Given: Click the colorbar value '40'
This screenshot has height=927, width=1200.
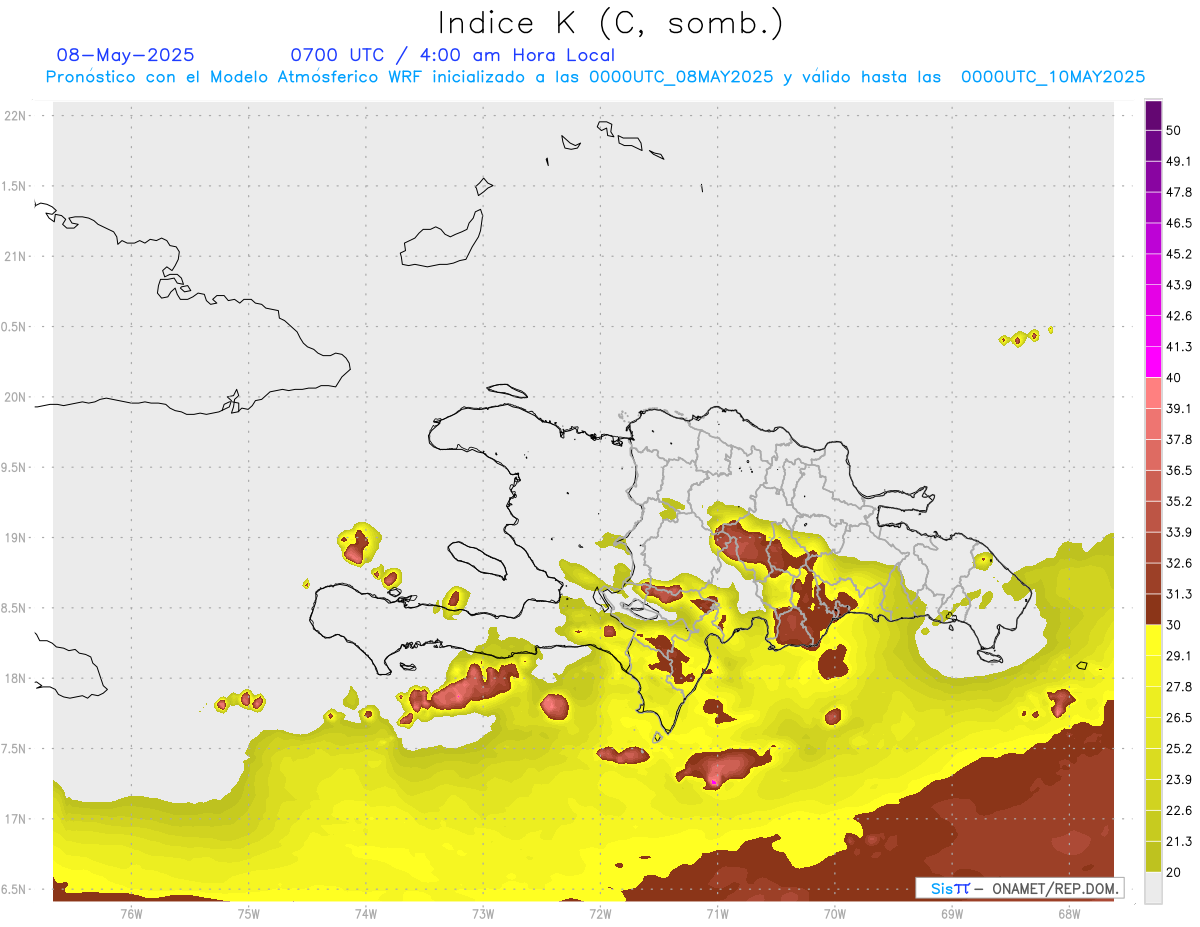Looking at the screenshot, I should (x=1174, y=378).
